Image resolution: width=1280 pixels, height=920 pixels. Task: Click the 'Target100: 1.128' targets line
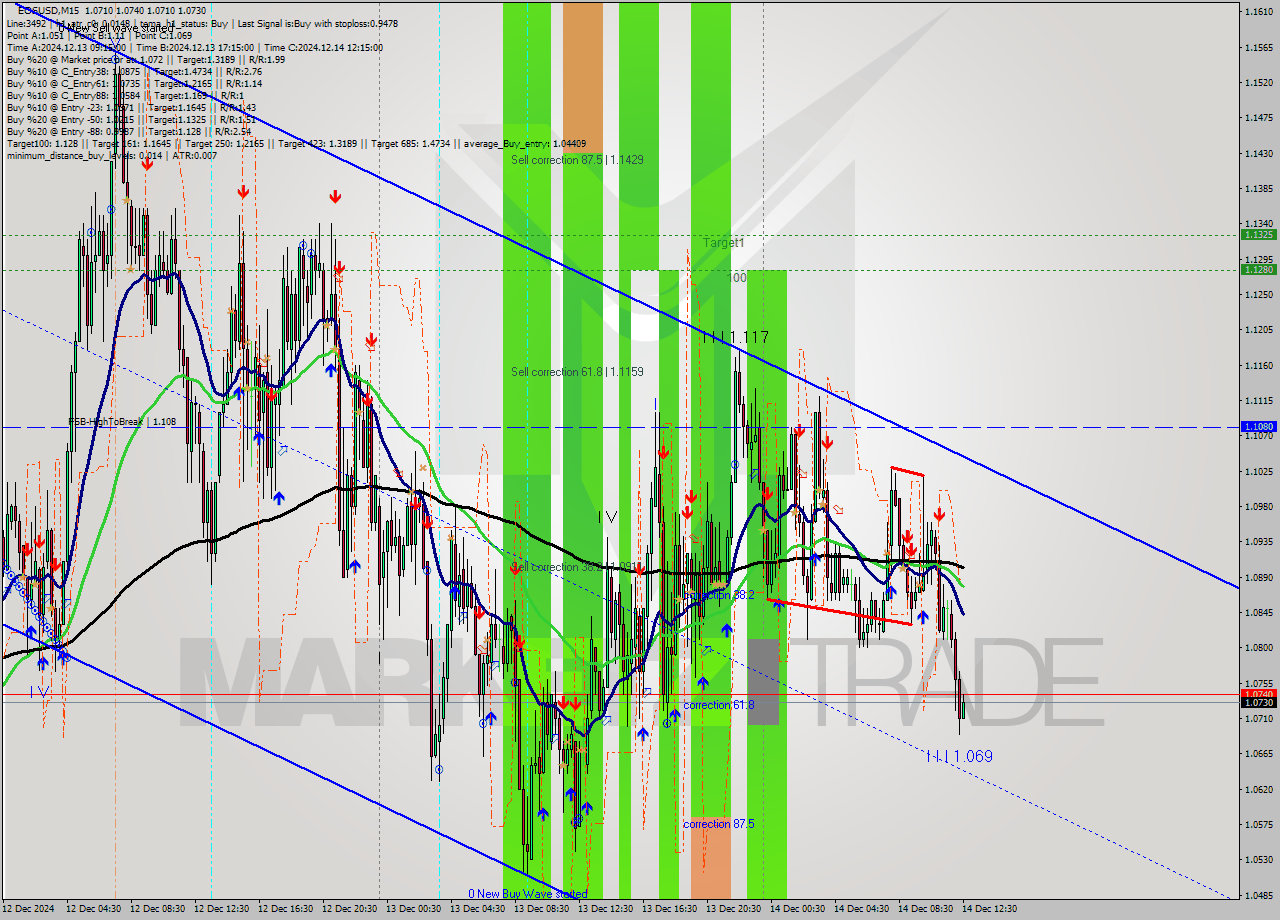tap(296, 143)
